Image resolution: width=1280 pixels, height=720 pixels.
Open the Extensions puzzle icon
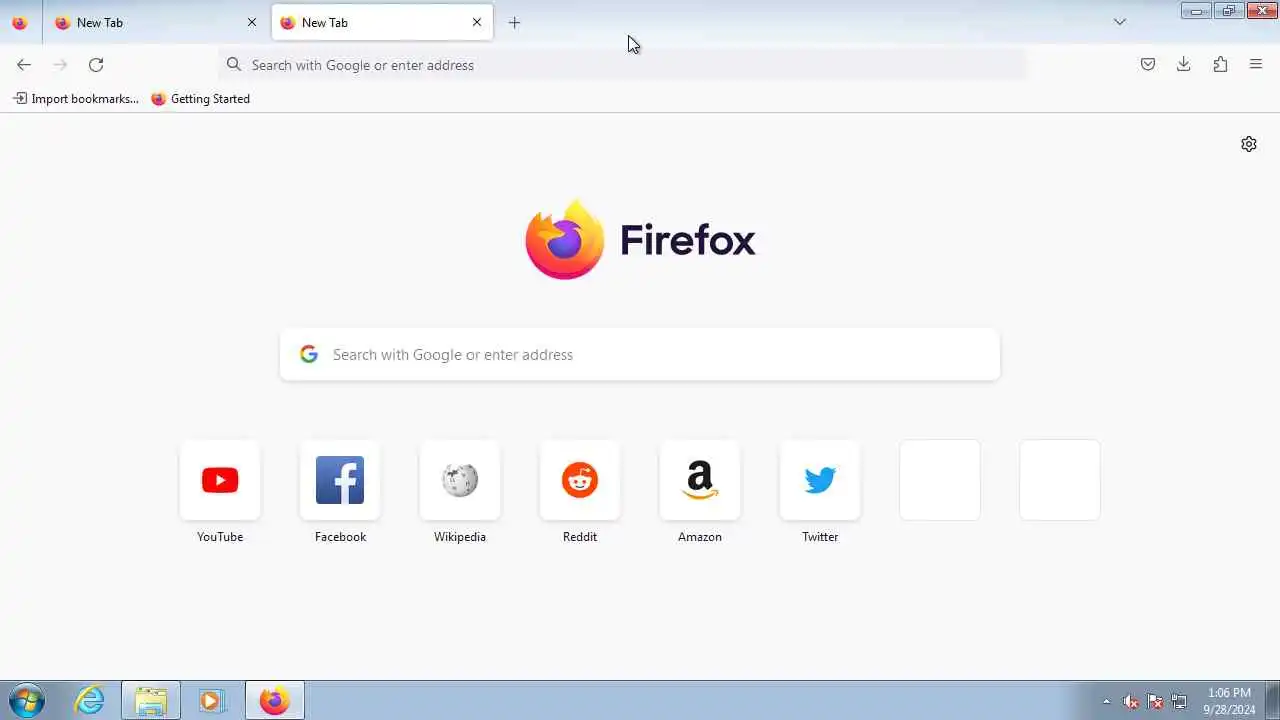(x=1220, y=65)
